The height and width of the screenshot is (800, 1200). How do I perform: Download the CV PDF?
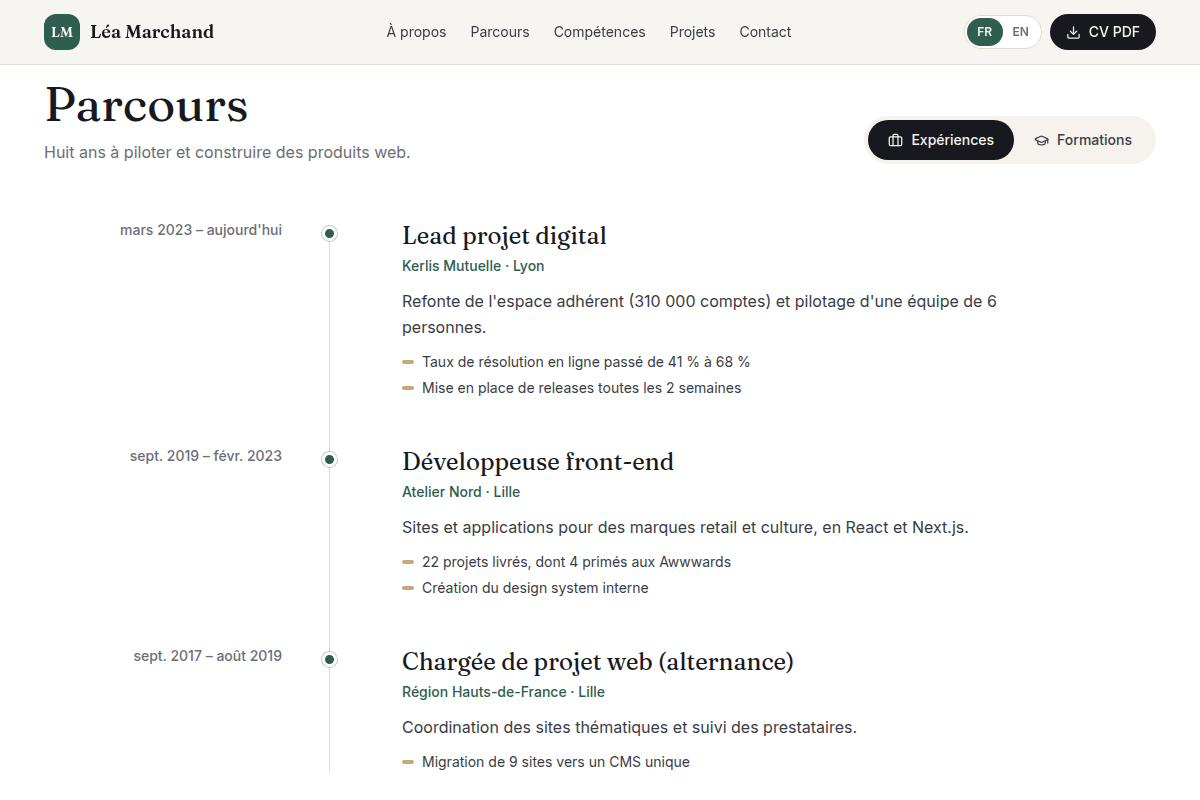1103,32
